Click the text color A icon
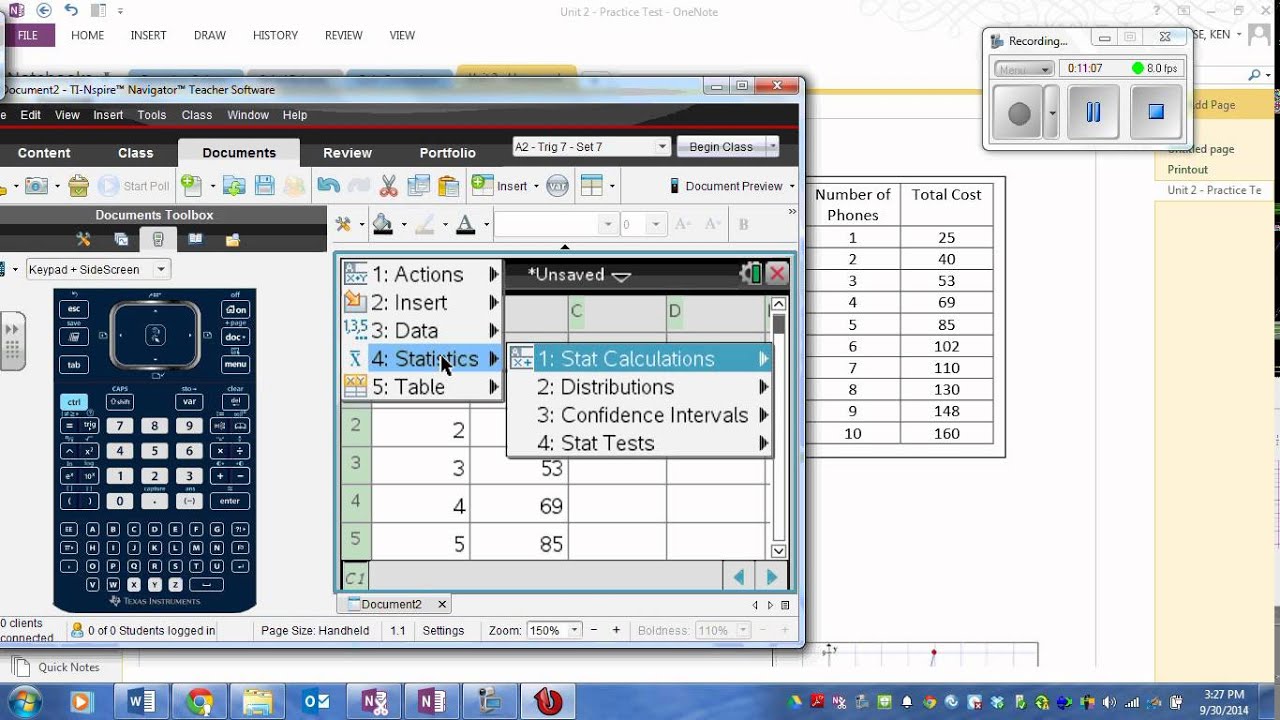This screenshot has width=1280, height=720. 465,225
